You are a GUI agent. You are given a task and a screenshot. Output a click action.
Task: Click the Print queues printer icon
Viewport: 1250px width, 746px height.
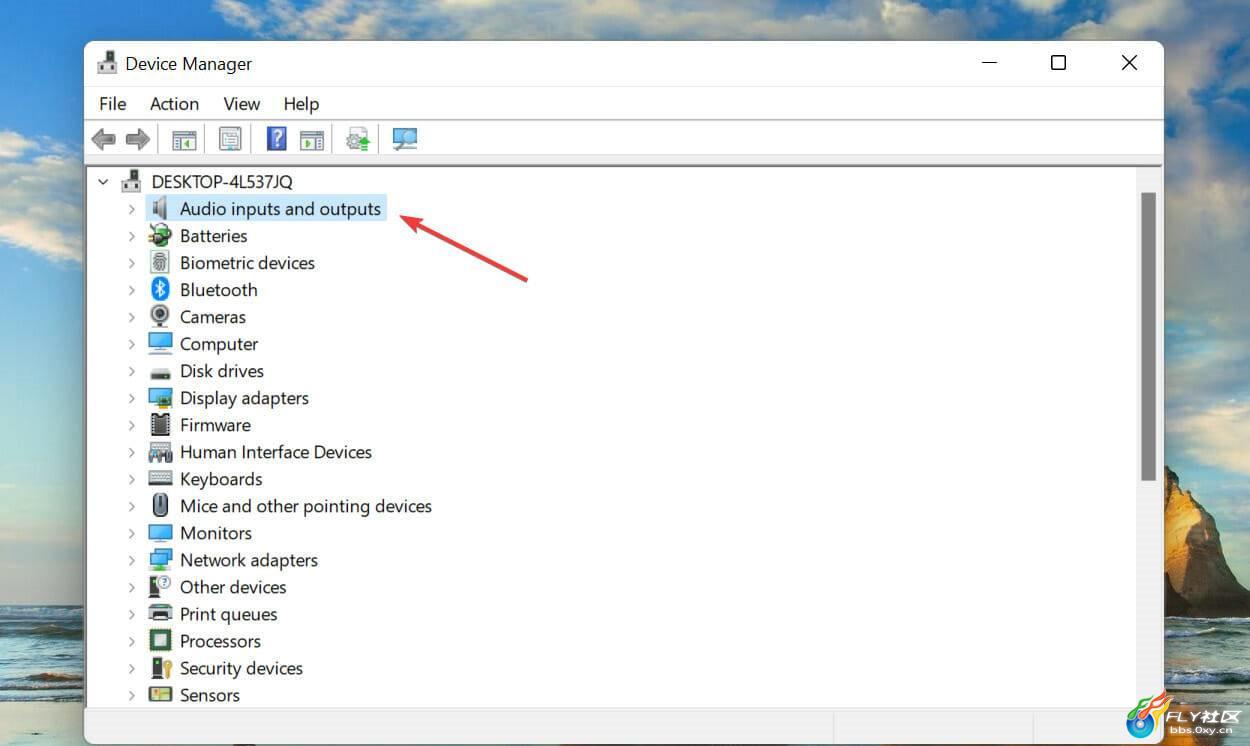pyautogui.click(x=160, y=613)
